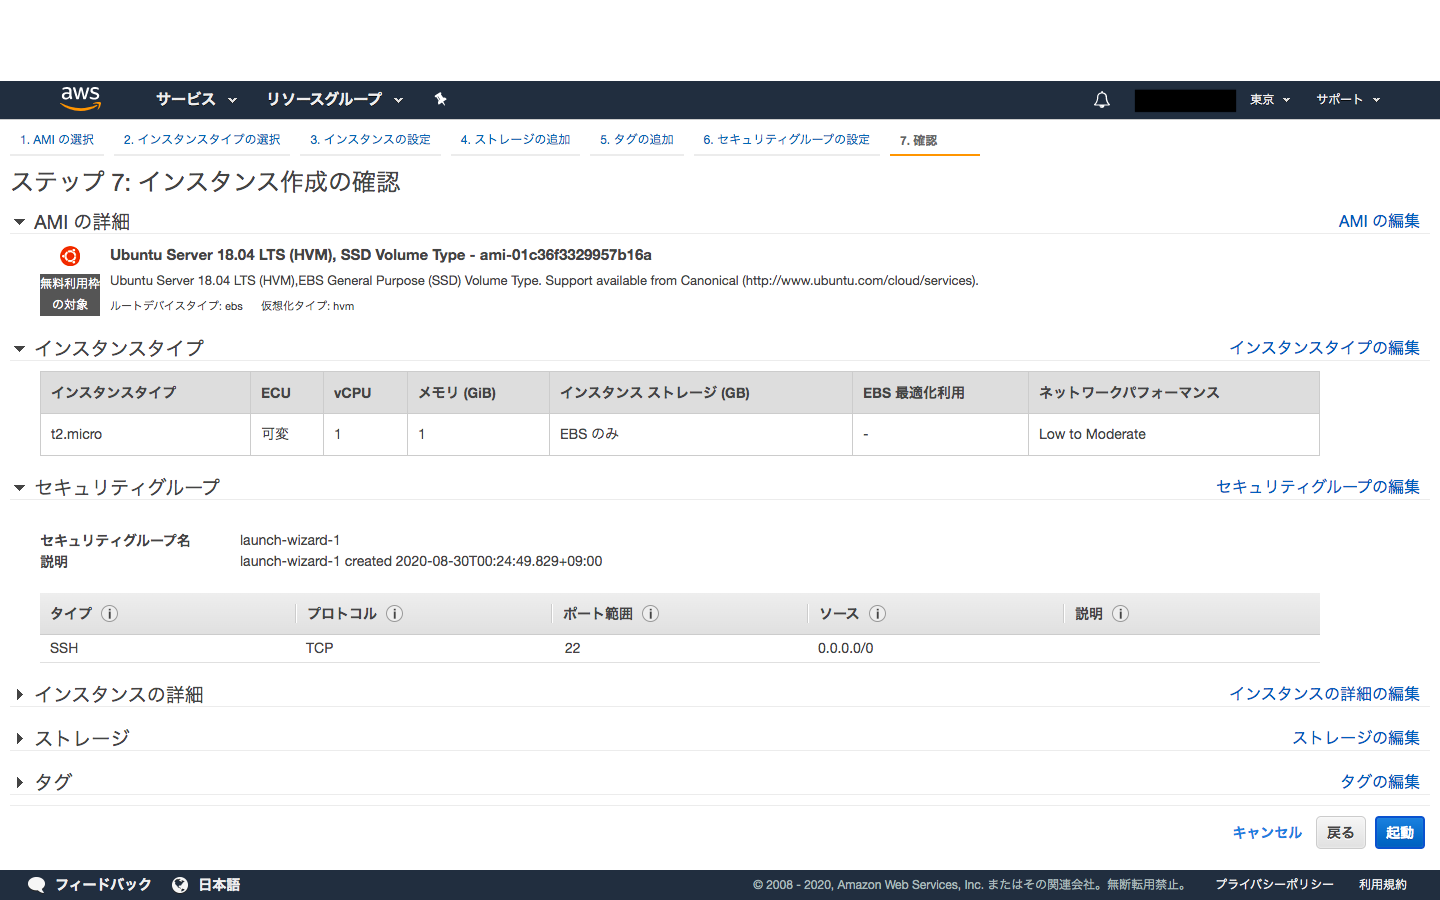Image resolution: width=1440 pixels, height=900 pixels.
Task: Open the redacted account name menu
Action: tap(1185, 100)
